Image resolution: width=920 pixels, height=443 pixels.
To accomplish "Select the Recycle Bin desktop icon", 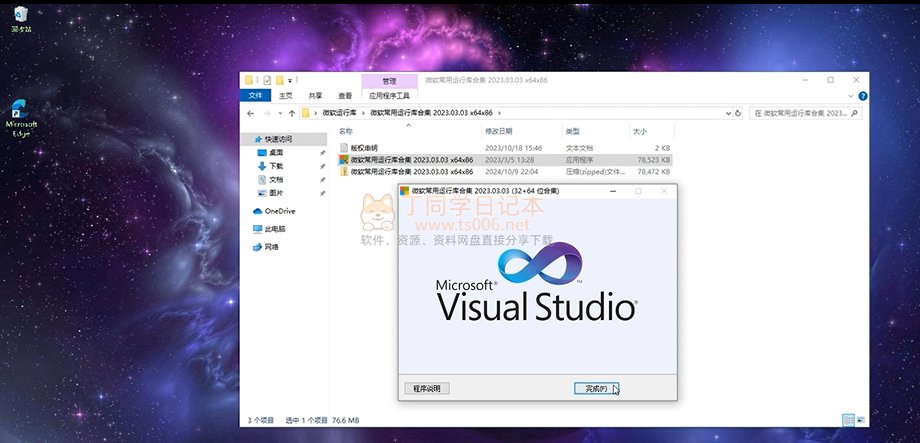I will 21,19.
